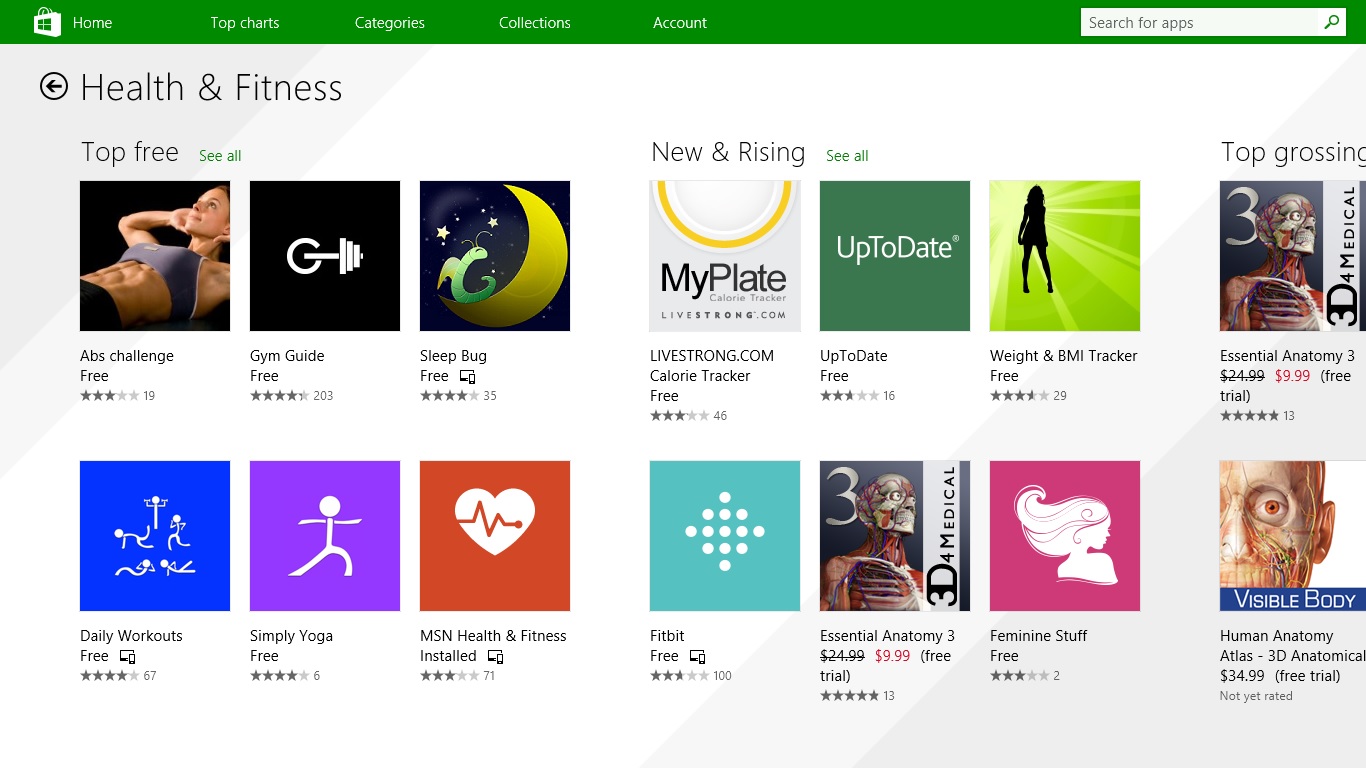Click the LIVESTRONG.COM Calorie Tracker title
This screenshot has width=1366, height=768.
tap(712, 366)
